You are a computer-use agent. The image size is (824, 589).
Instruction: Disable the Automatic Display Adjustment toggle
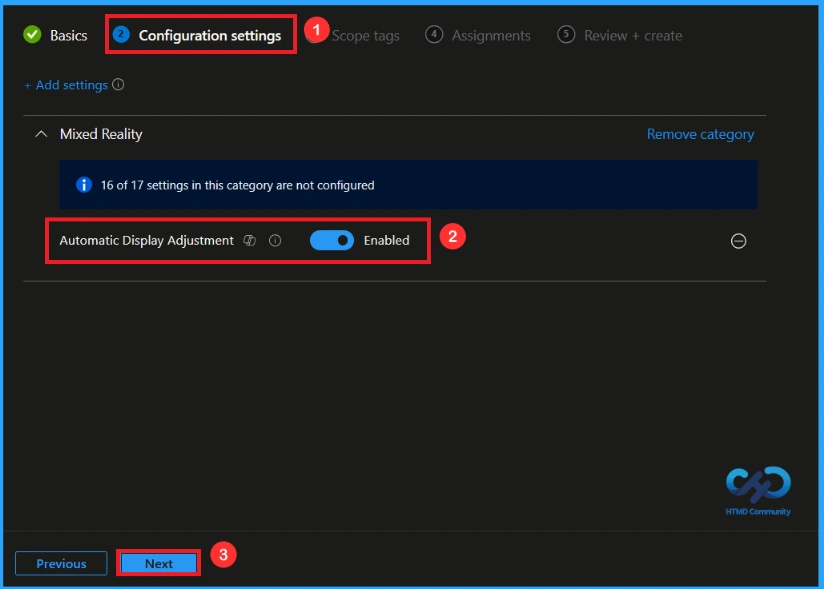point(331,240)
